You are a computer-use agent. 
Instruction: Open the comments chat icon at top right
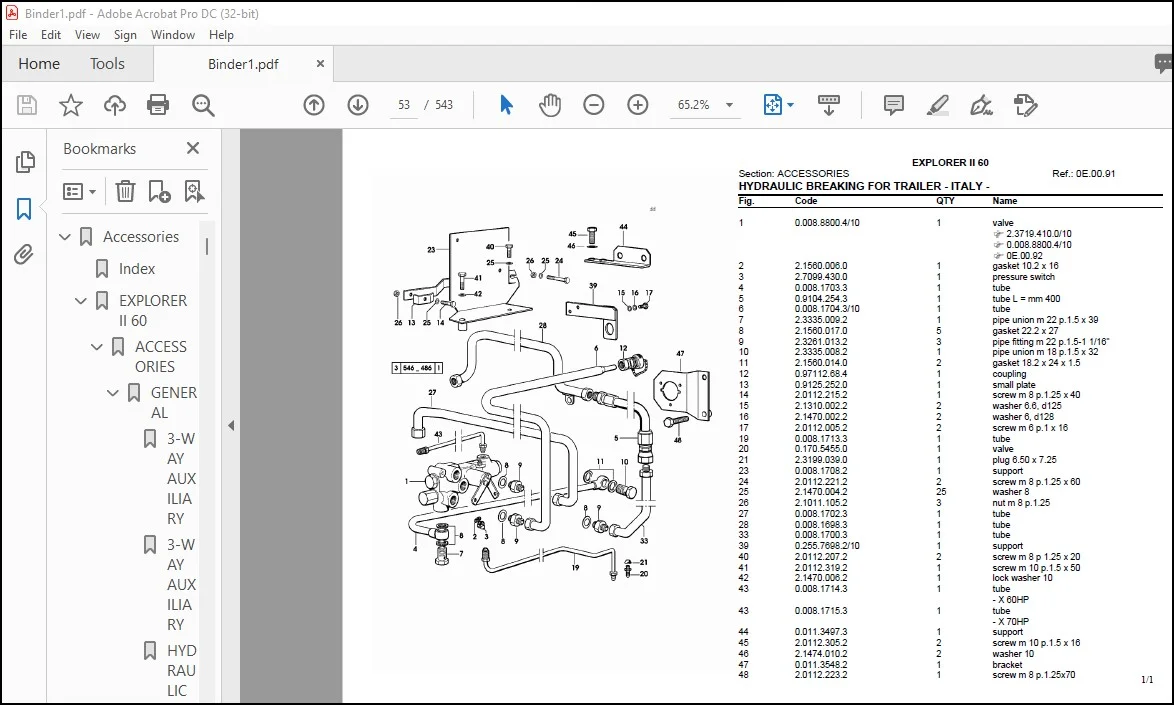coord(1164,64)
